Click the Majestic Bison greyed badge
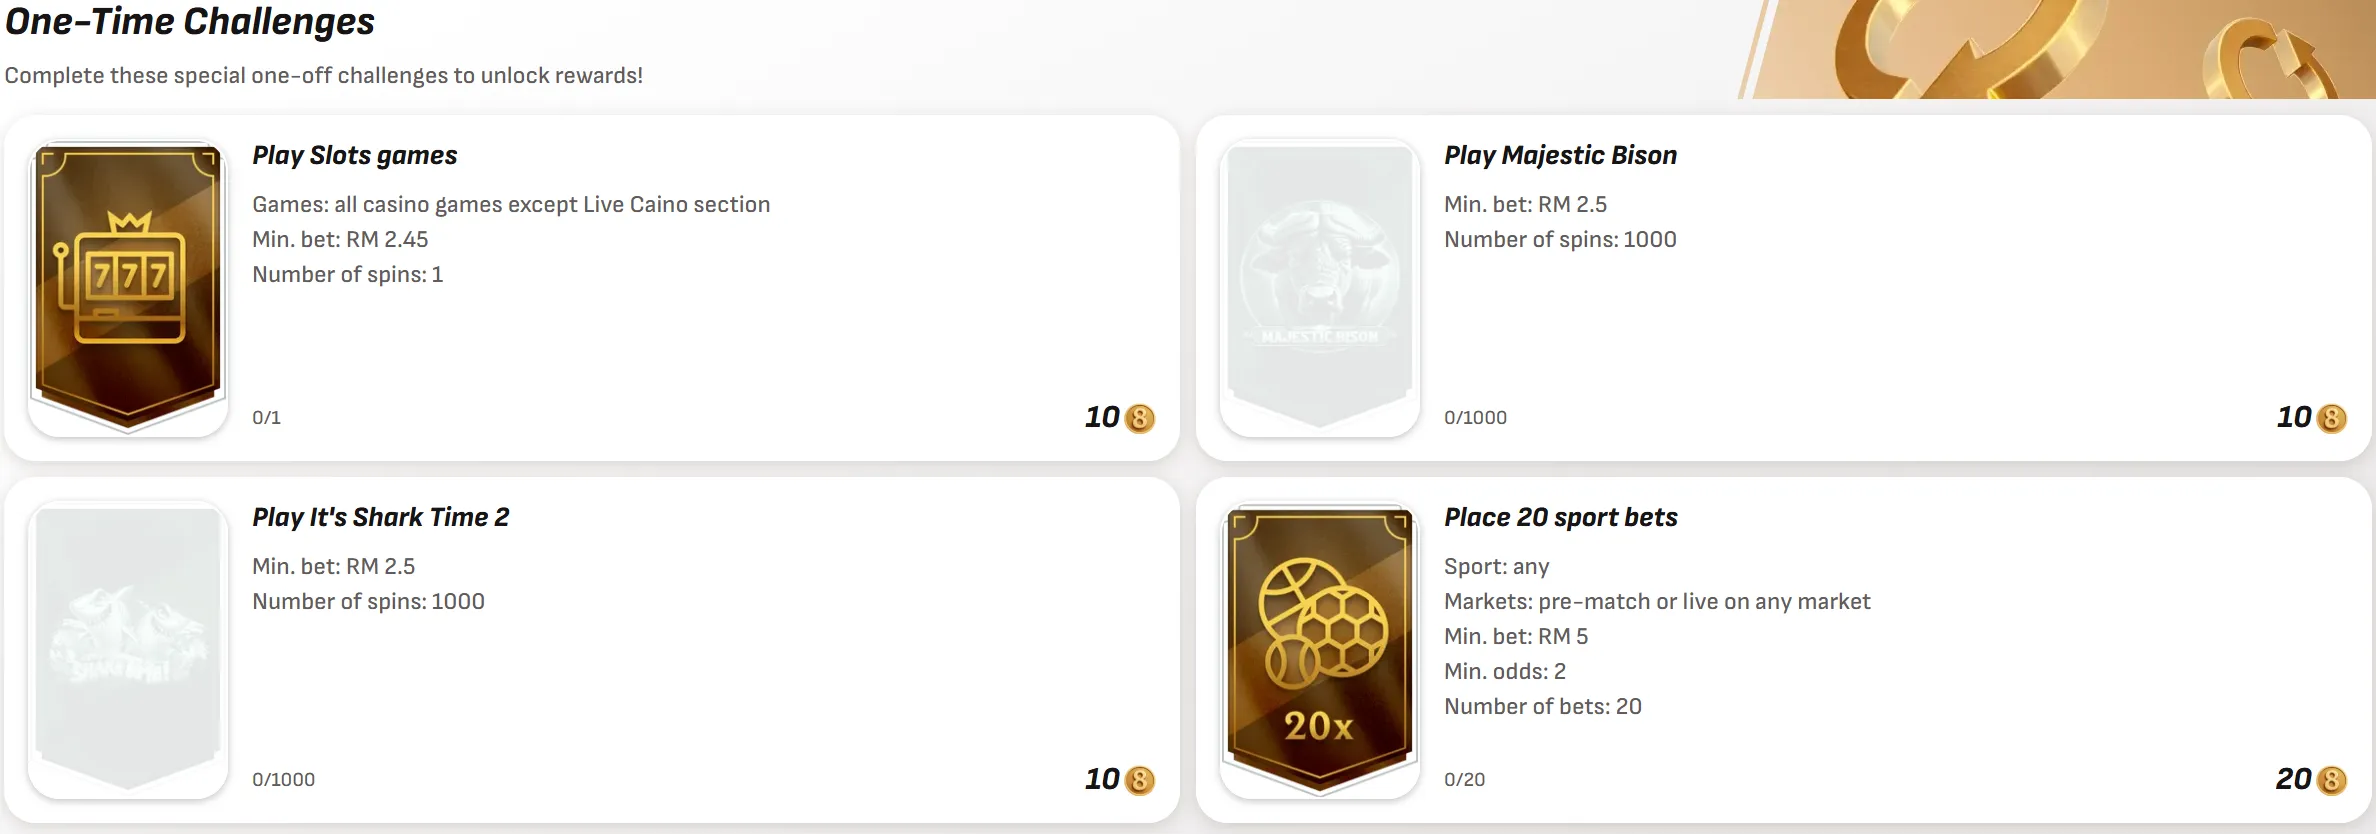 1320,287
